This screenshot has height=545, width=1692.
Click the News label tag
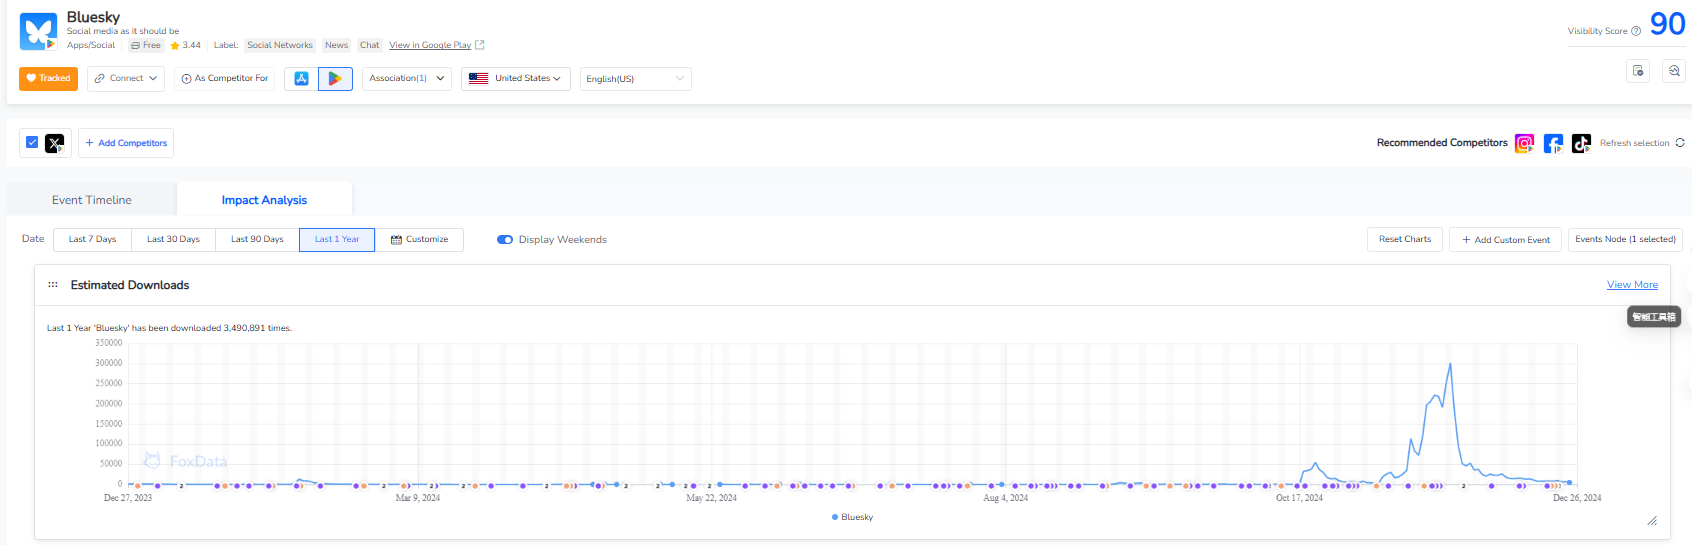pos(336,45)
